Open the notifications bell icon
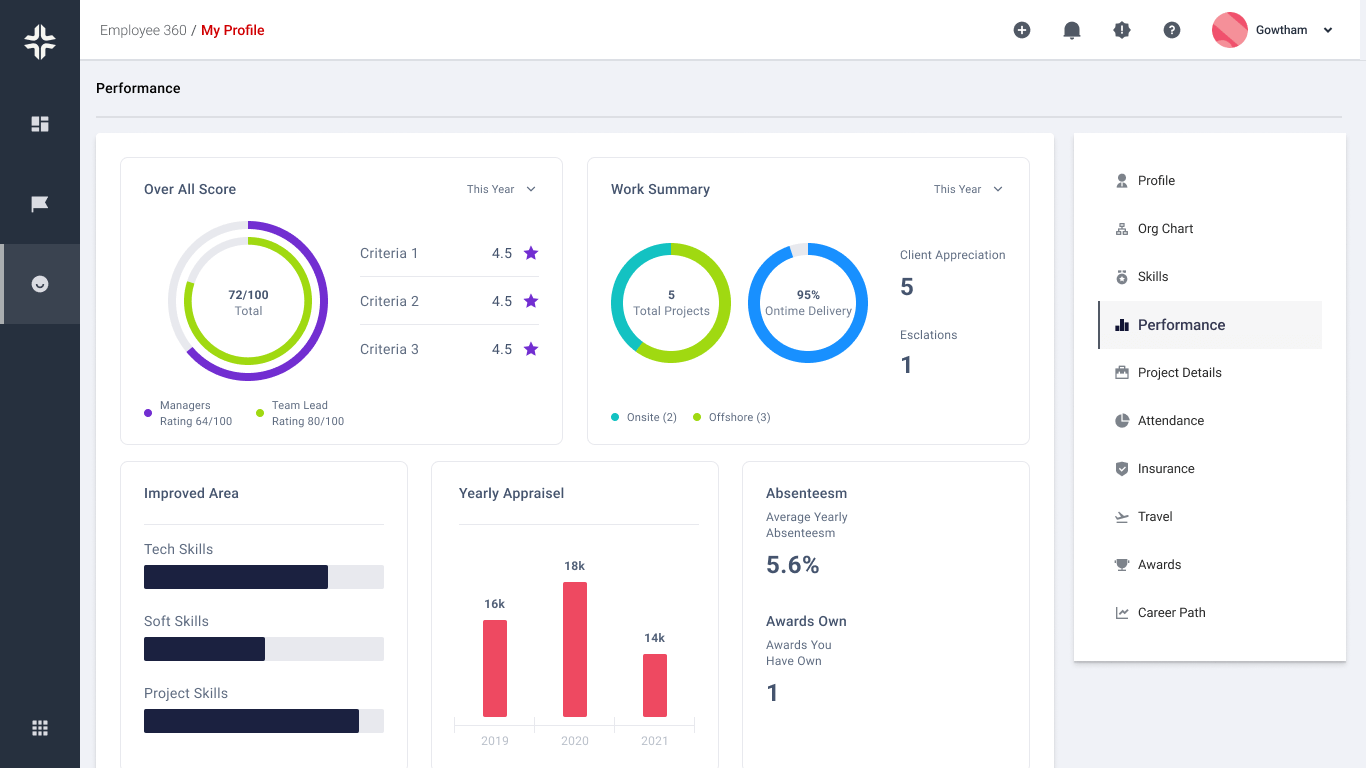Image resolution: width=1366 pixels, height=768 pixels. point(1072,30)
